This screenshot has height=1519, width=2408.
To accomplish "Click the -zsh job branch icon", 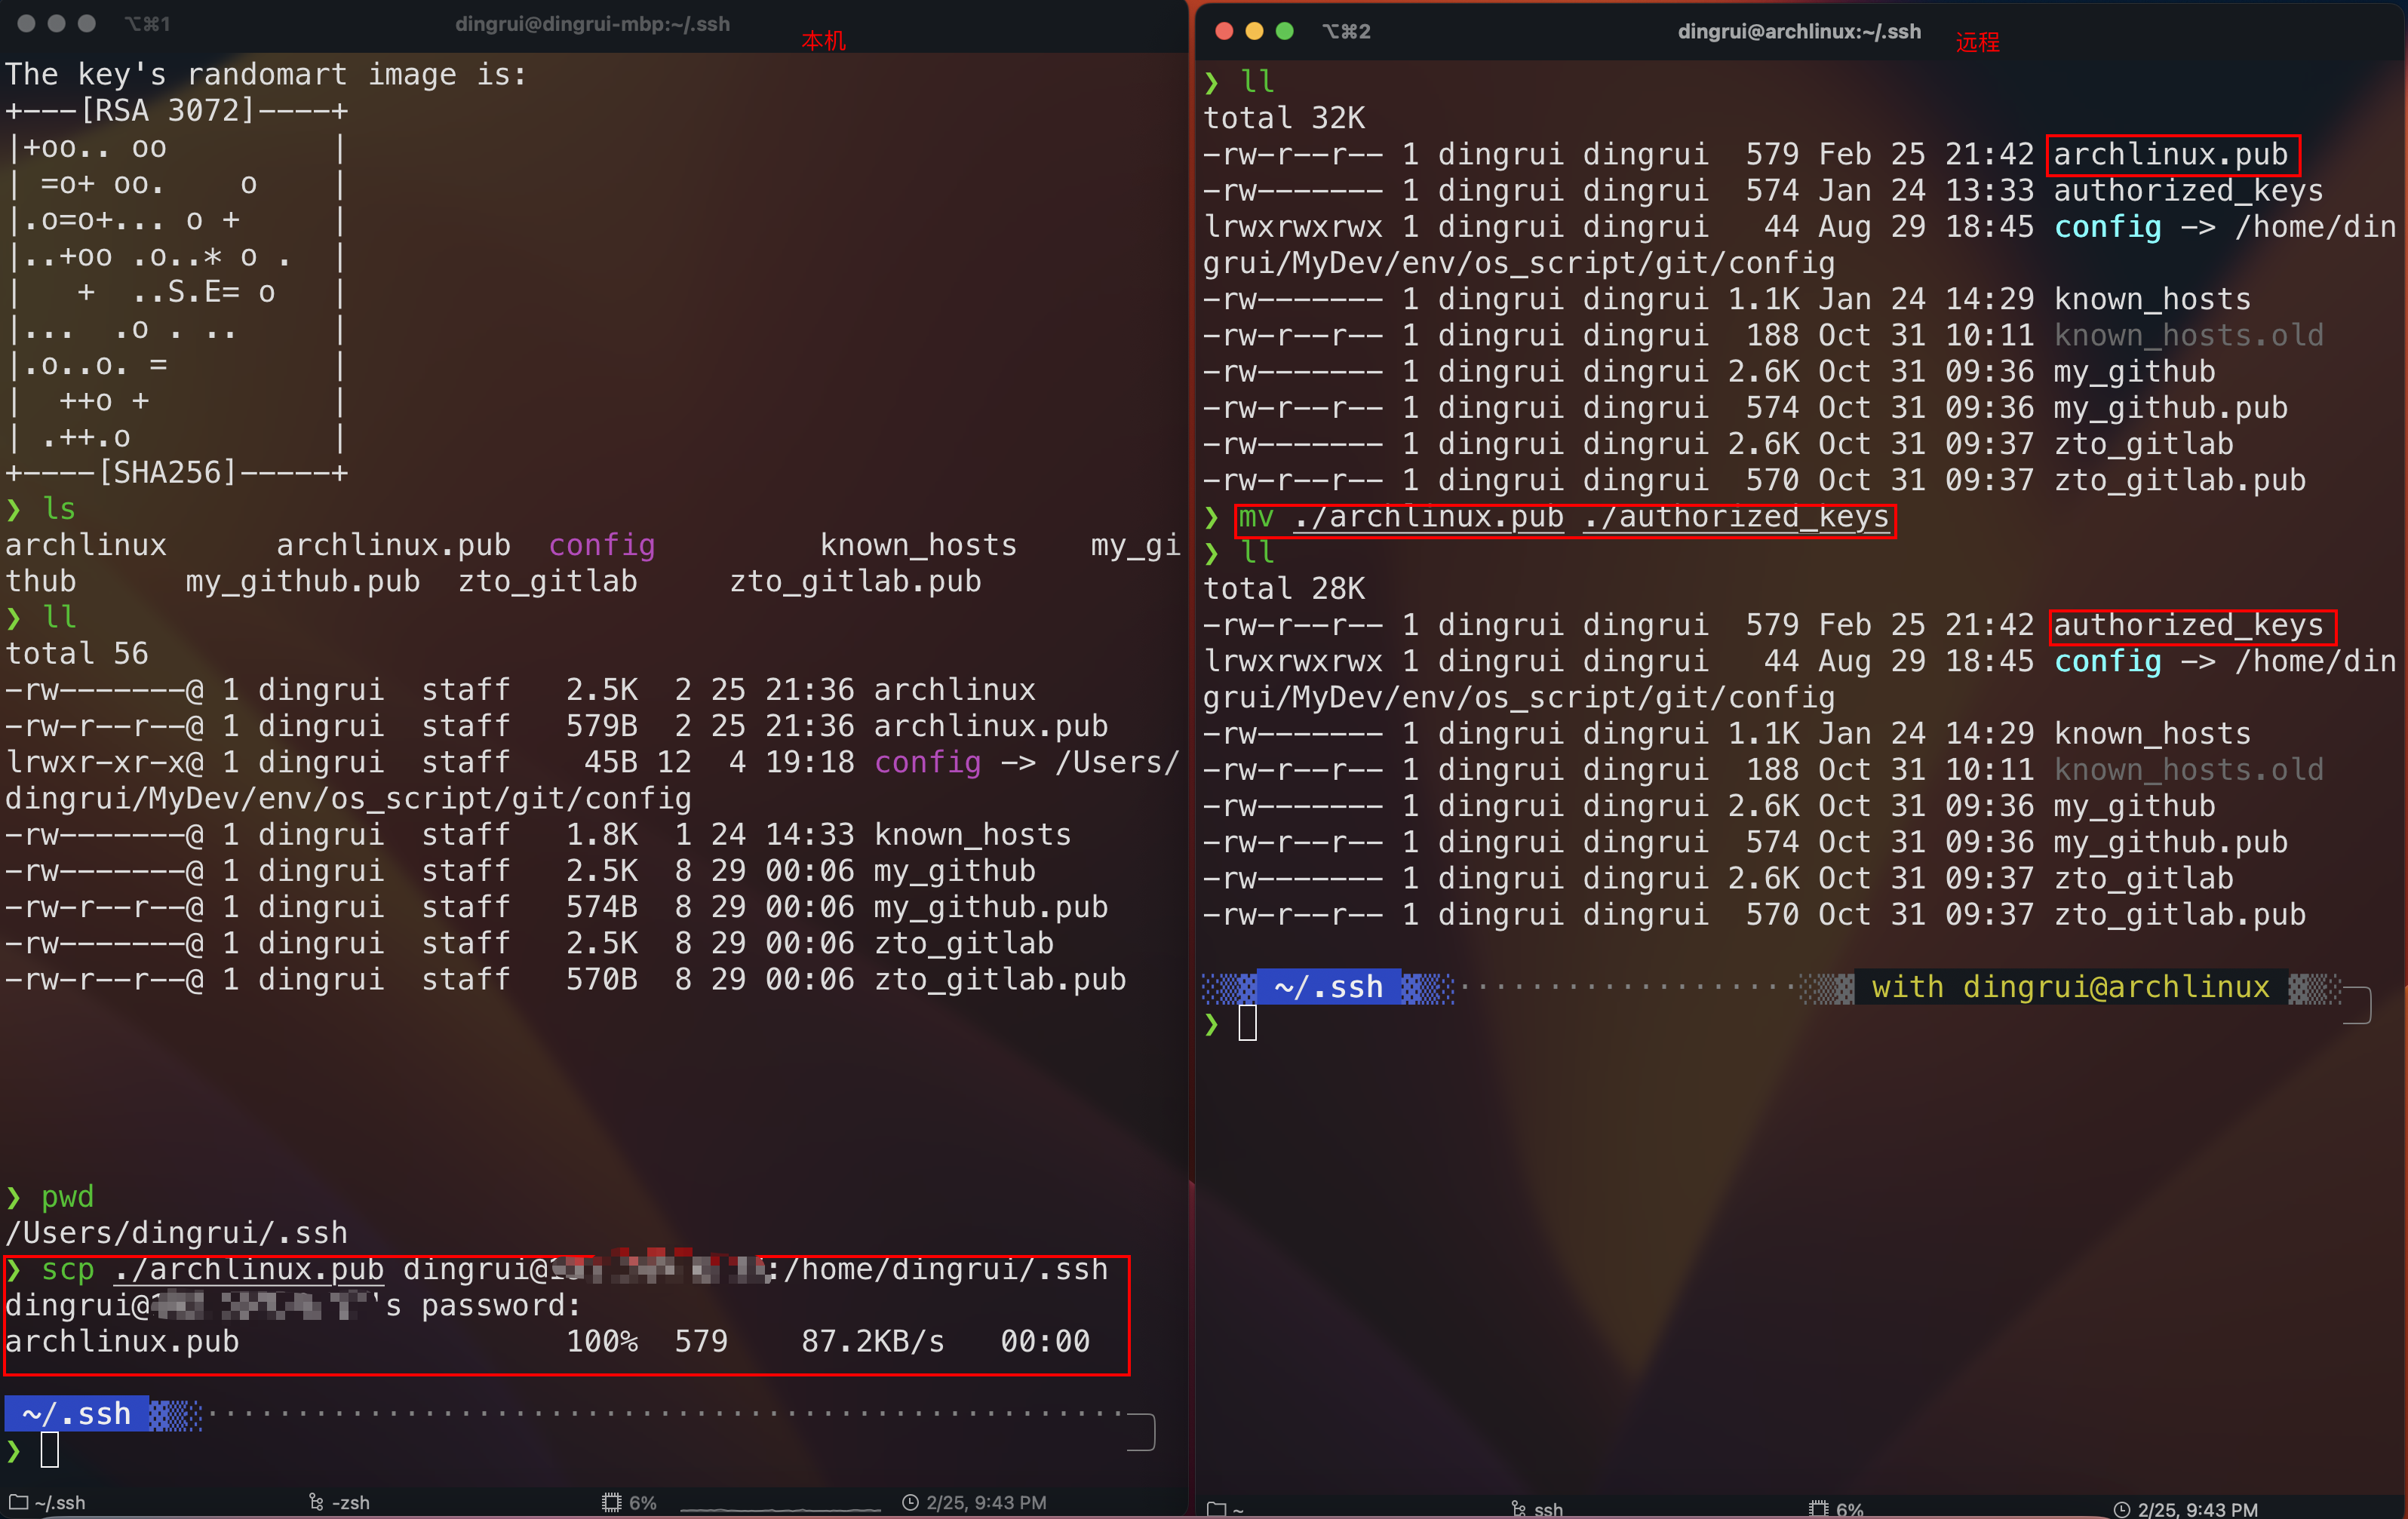I will pyautogui.click(x=316, y=1501).
